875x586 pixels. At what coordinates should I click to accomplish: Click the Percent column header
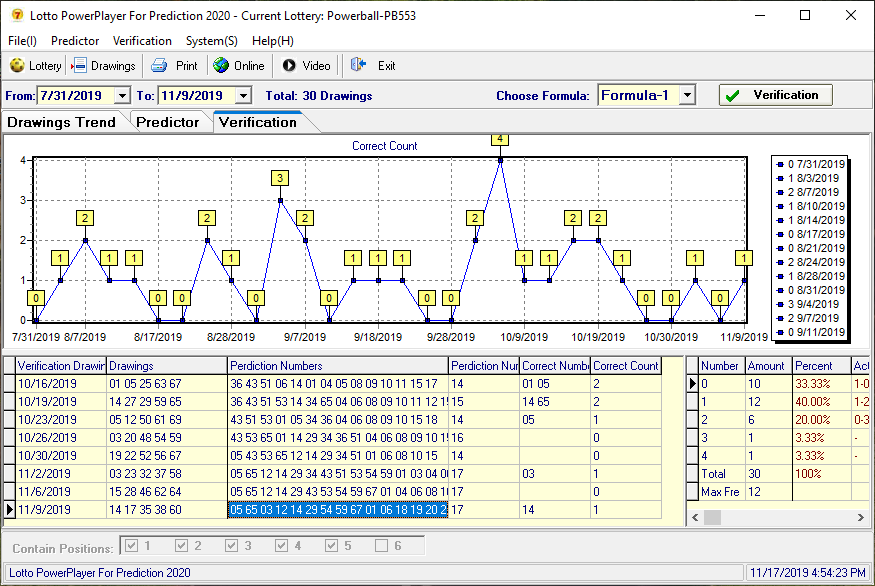pyautogui.click(x=821, y=366)
